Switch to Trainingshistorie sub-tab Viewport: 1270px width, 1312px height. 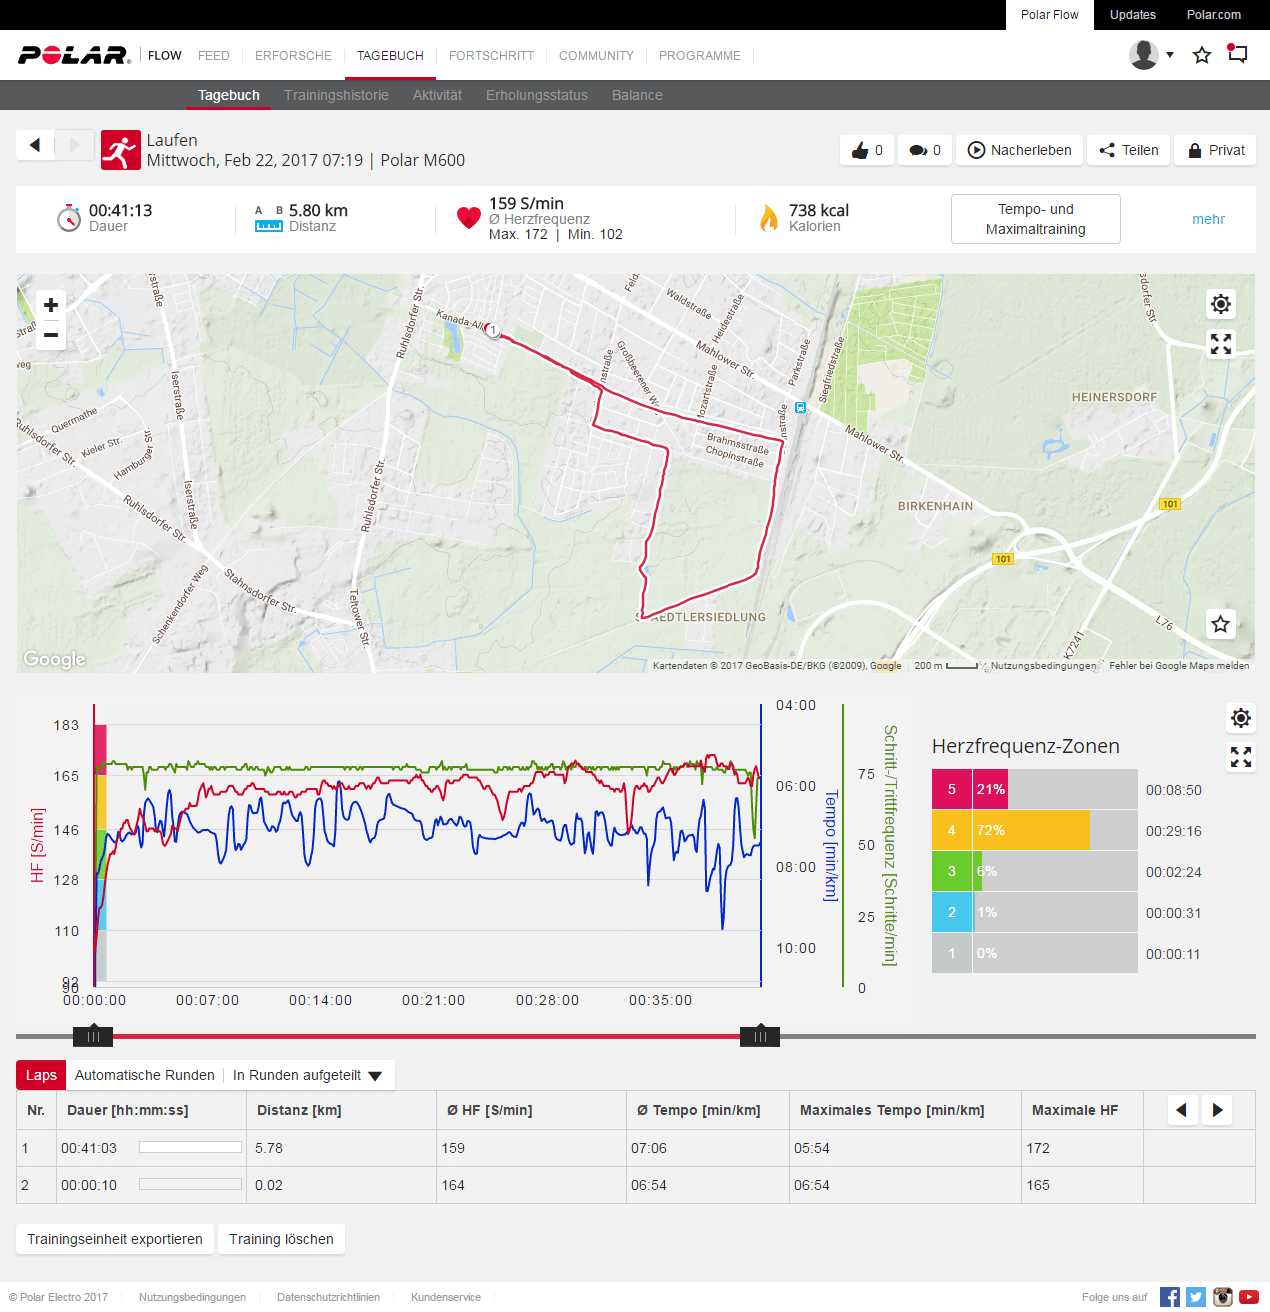[x=336, y=95]
